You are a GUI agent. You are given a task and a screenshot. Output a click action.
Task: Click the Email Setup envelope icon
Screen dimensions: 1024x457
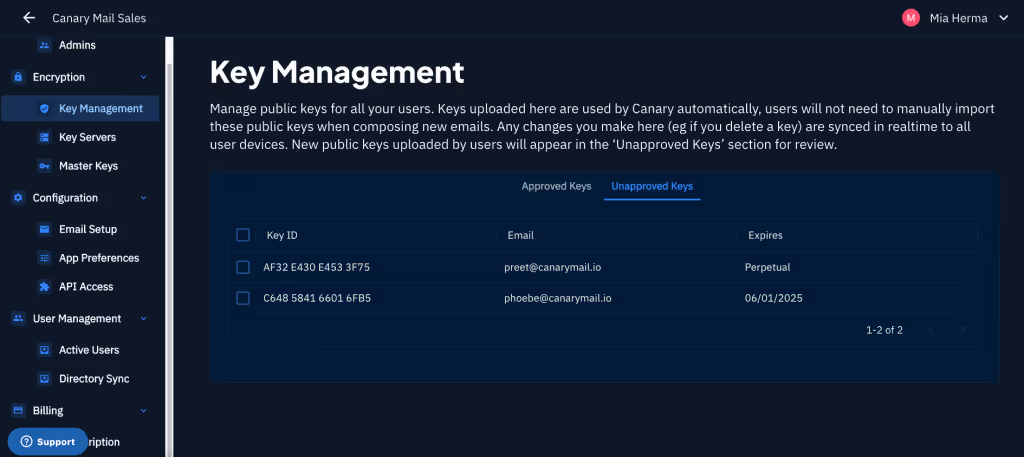[x=44, y=229]
